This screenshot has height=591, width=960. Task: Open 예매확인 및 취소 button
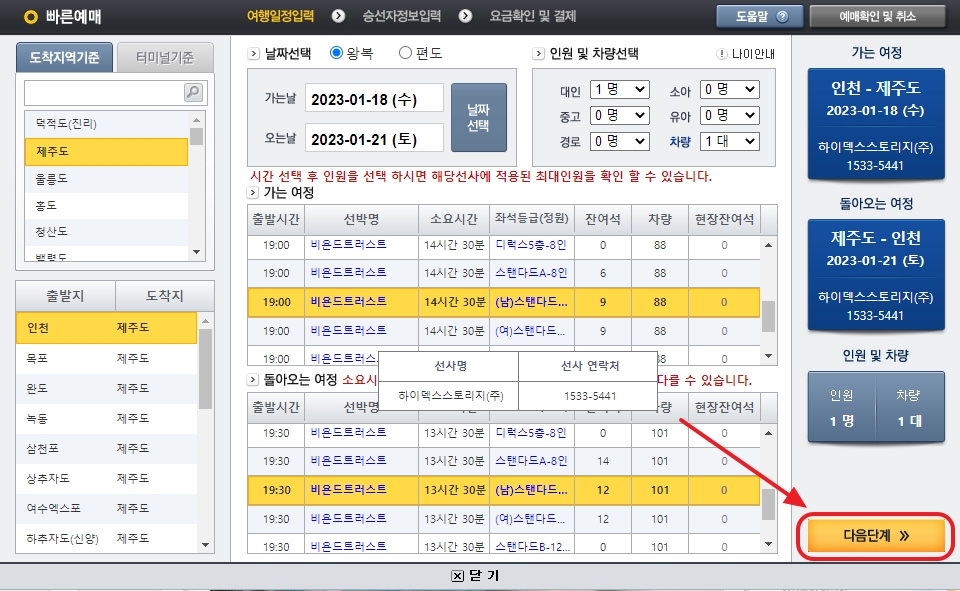coord(877,17)
